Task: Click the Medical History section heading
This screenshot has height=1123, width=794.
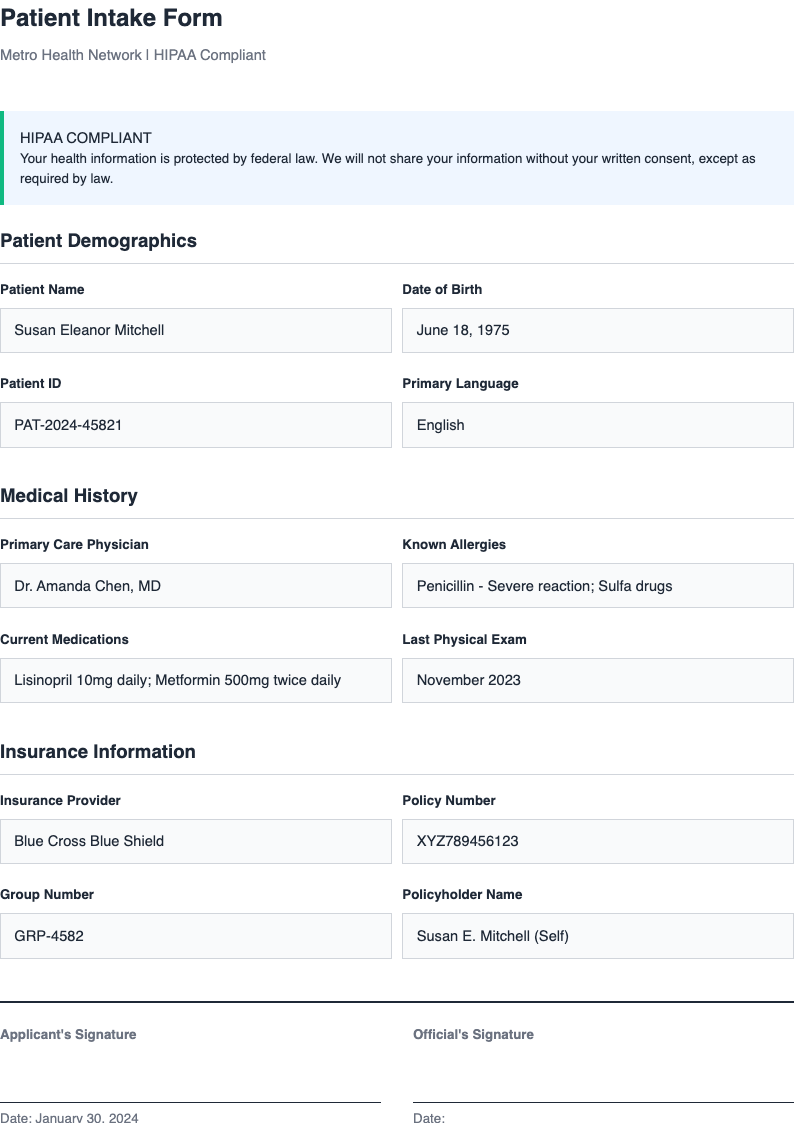Action: click(69, 496)
